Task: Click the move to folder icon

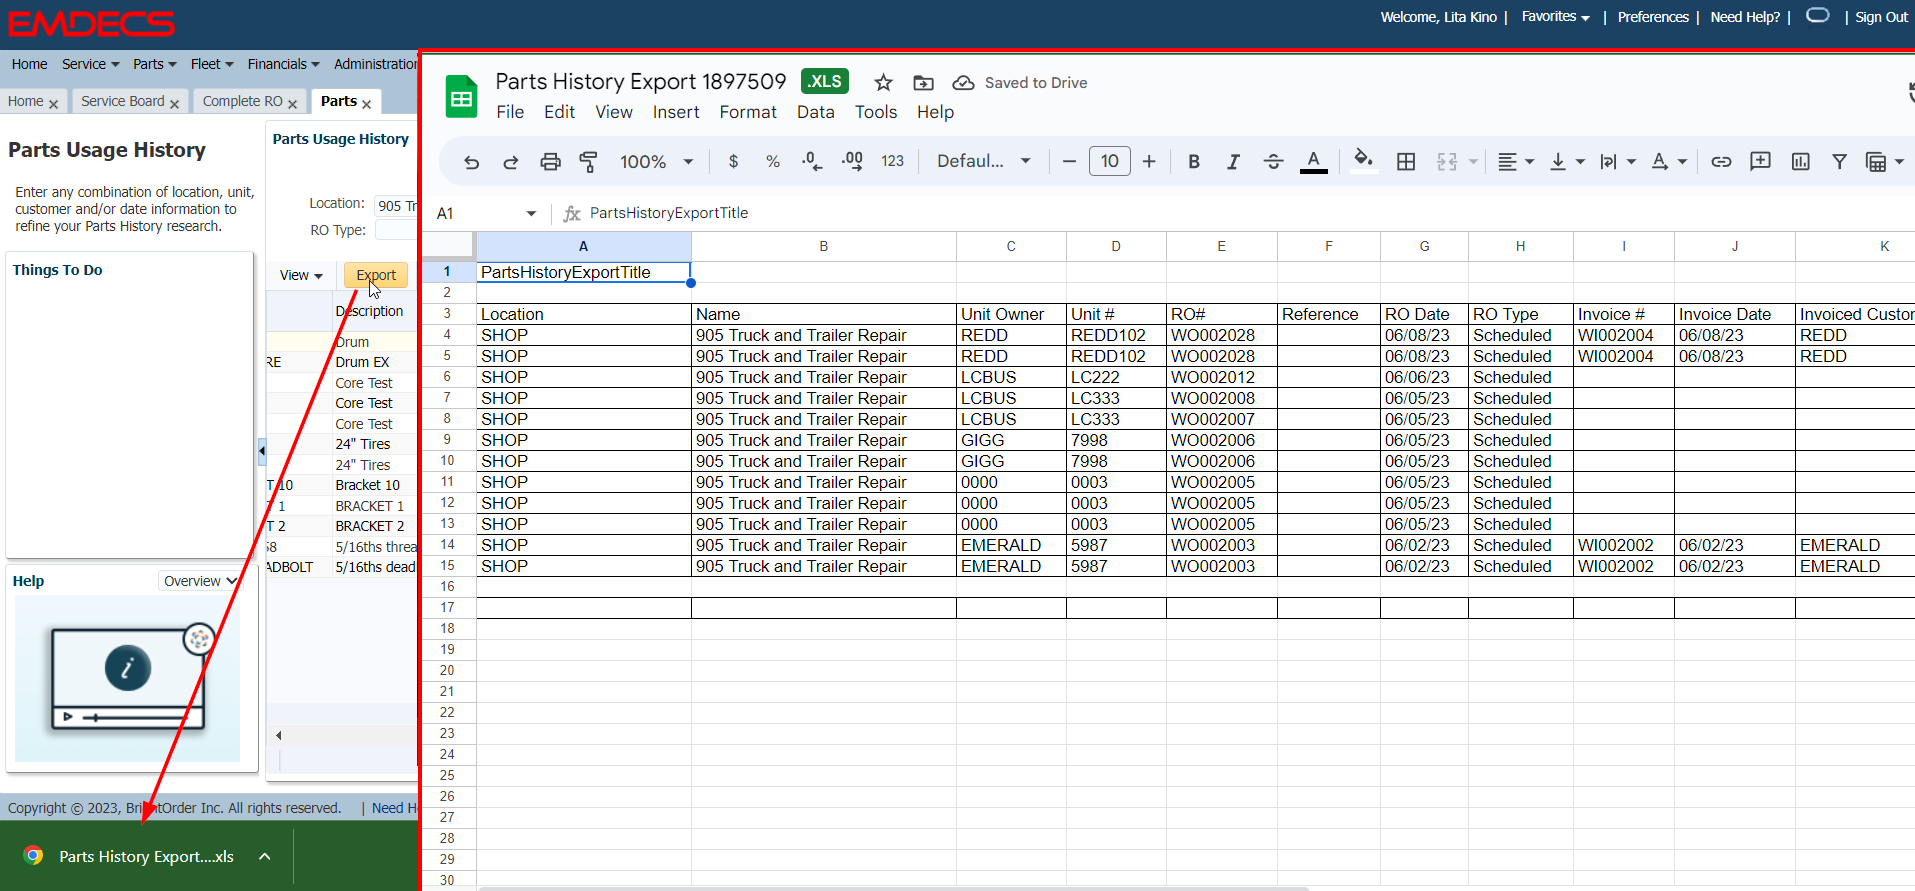Action: pyautogui.click(x=924, y=83)
